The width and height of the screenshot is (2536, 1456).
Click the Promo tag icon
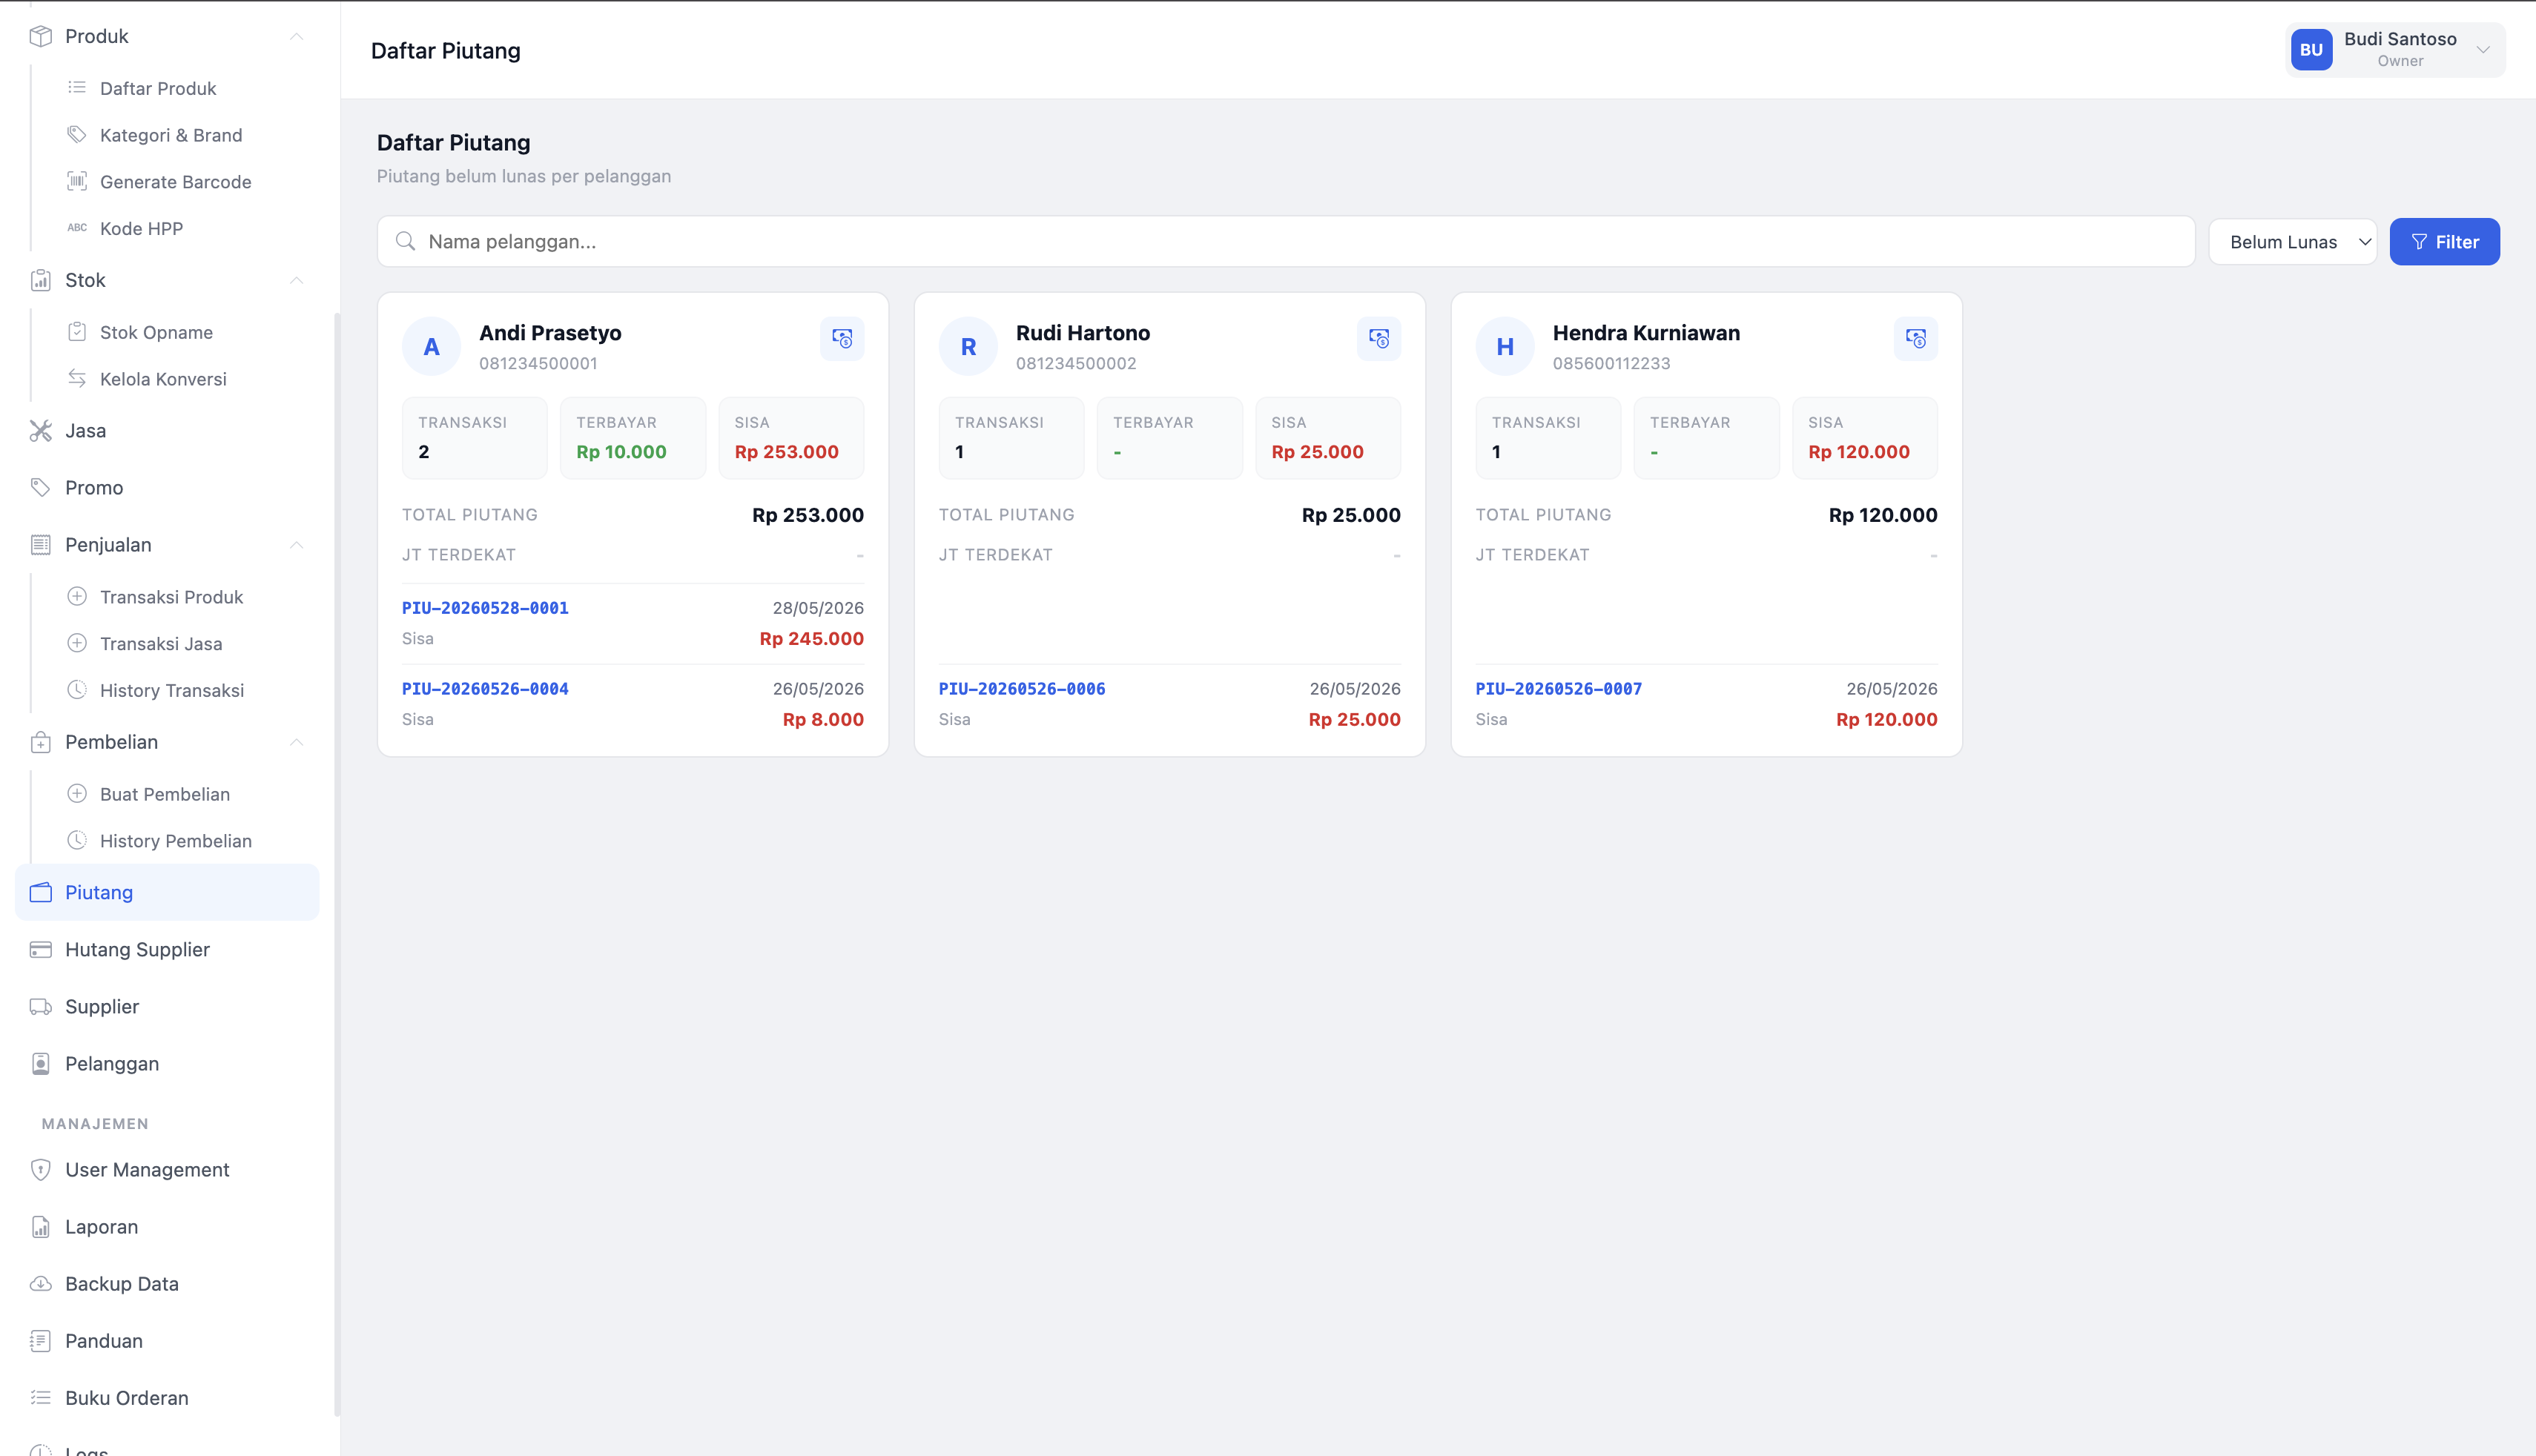40,488
